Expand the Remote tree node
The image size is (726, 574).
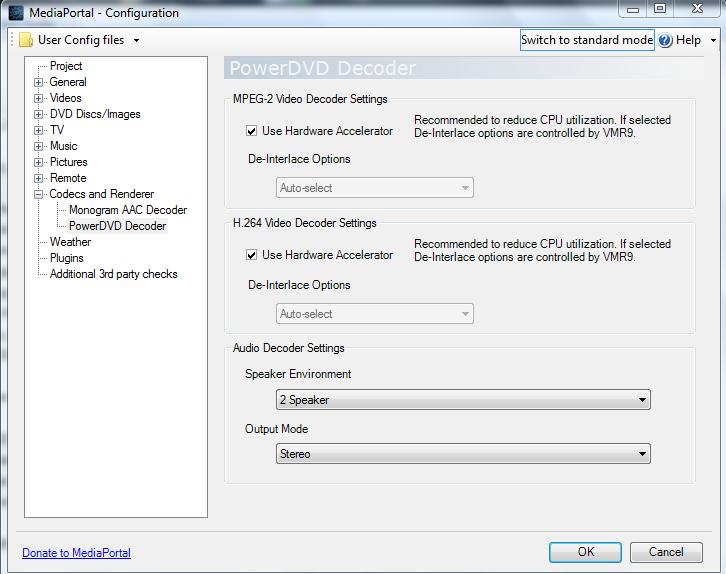(38, 178)
